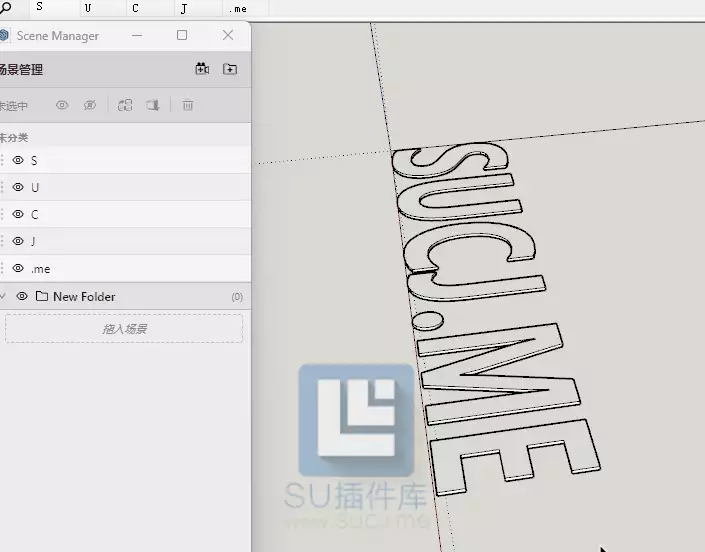The height and width of the screenshot is (552, 705).
Task: Click the group scenes toolbar icon
Action: coord(125,105)
